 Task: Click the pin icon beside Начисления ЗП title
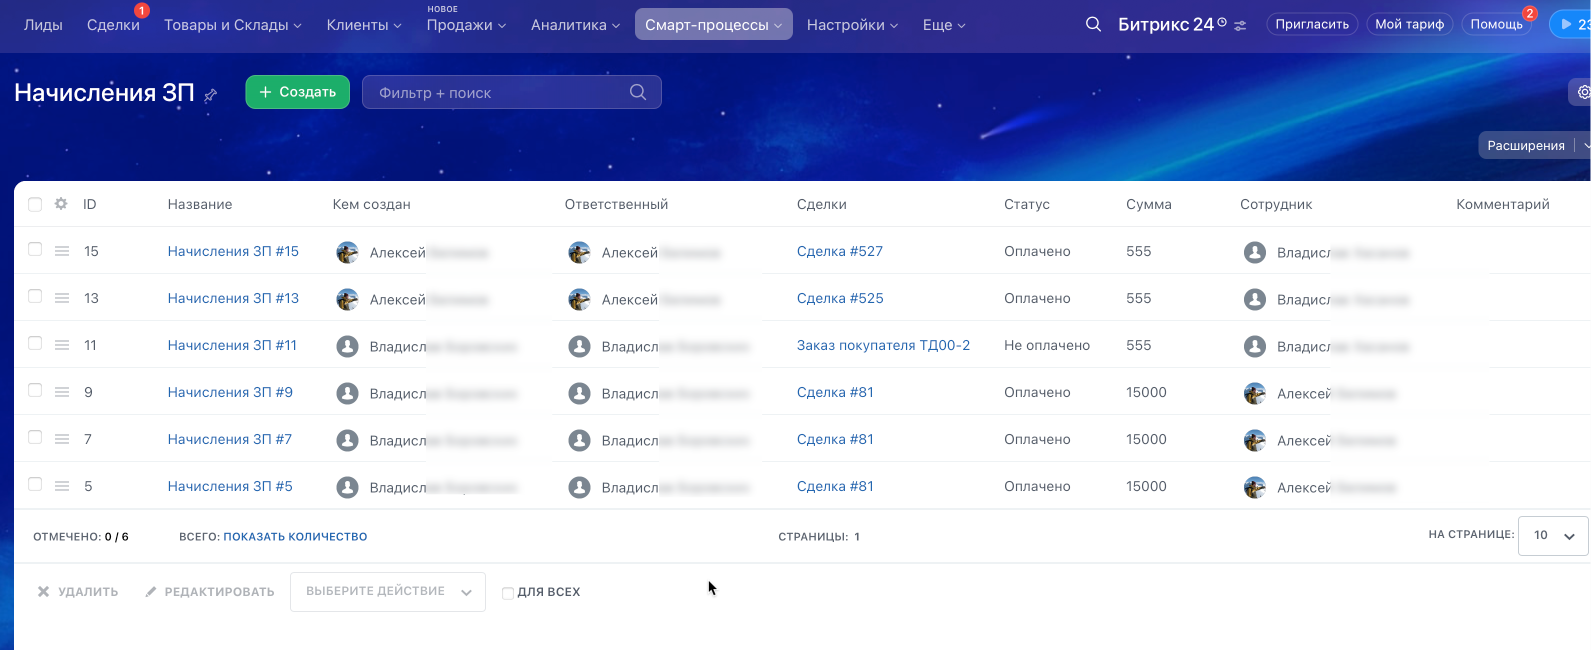(x=211, y=95)
